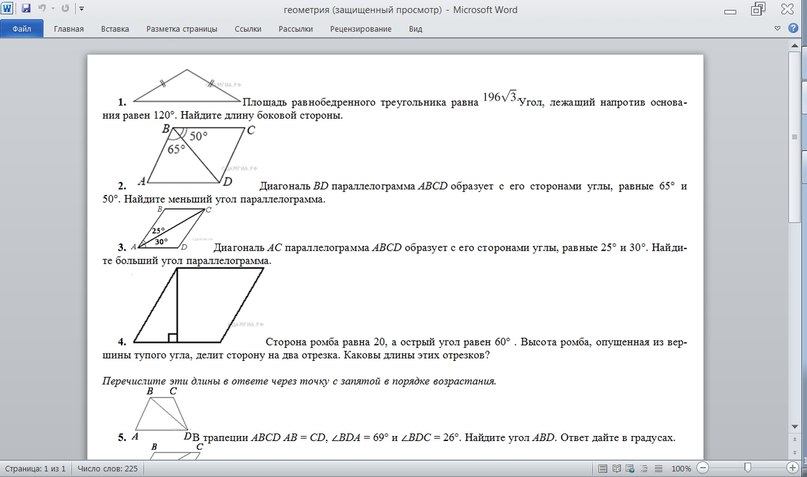Click the vertical scrollbar thumb
The width and height of the screenshot is (807, 477).
coord(795,137)
